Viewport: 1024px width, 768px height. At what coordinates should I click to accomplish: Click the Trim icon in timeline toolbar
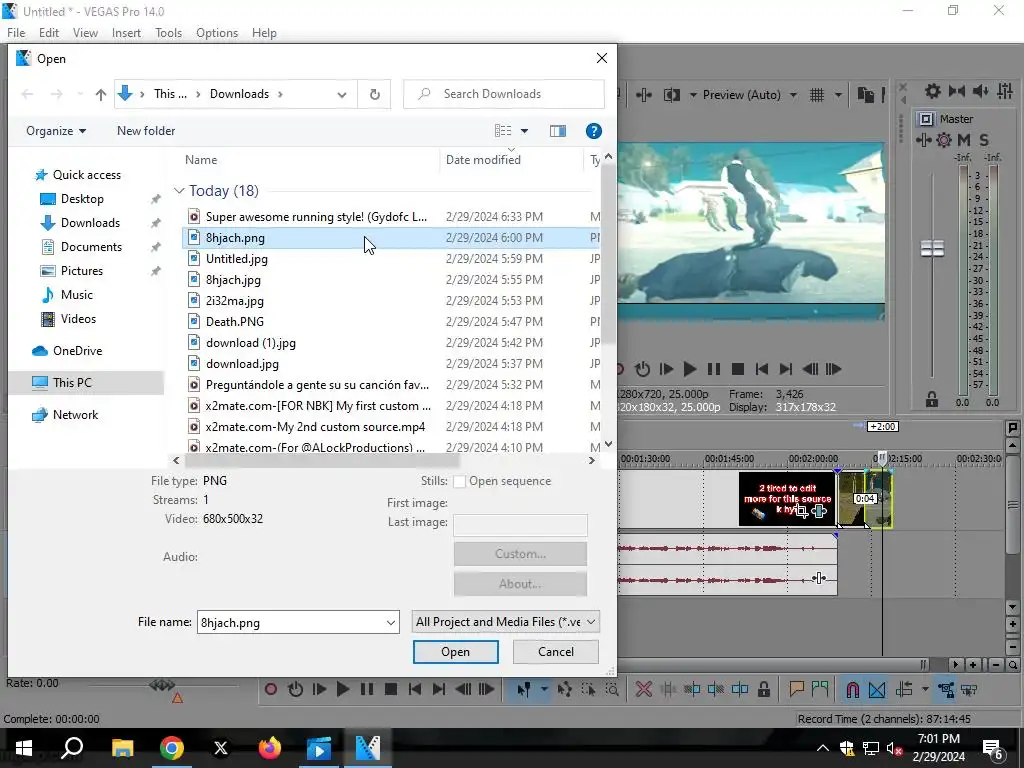[667, 689]
